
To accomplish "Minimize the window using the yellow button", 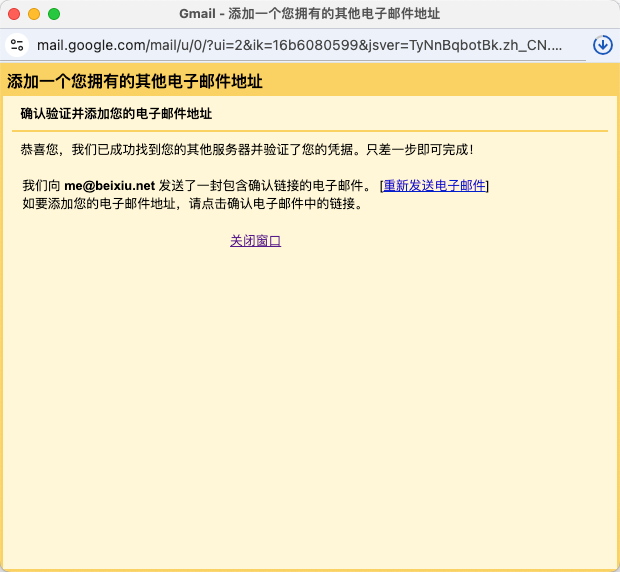I will pyautogui.click(x=34, y=14).
